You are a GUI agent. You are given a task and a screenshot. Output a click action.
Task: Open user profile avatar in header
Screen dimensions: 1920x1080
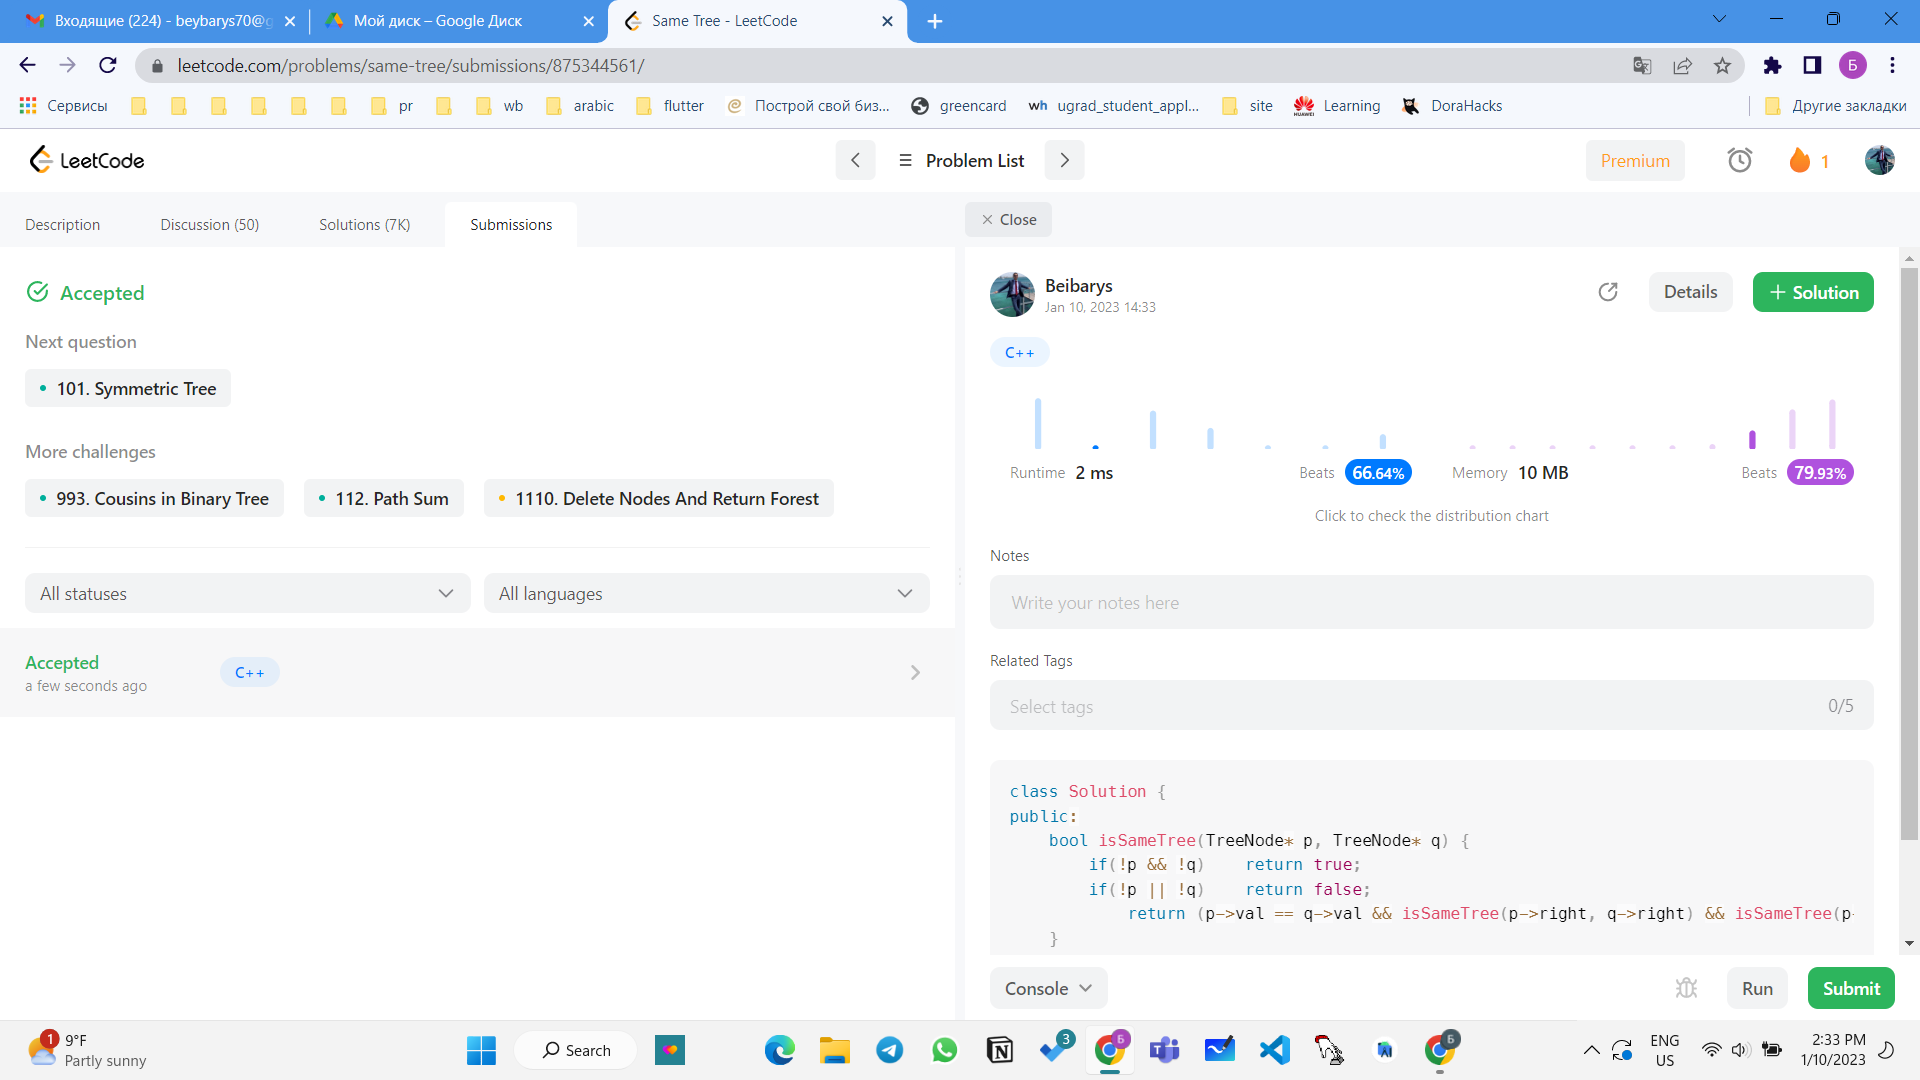[1879, 160]
